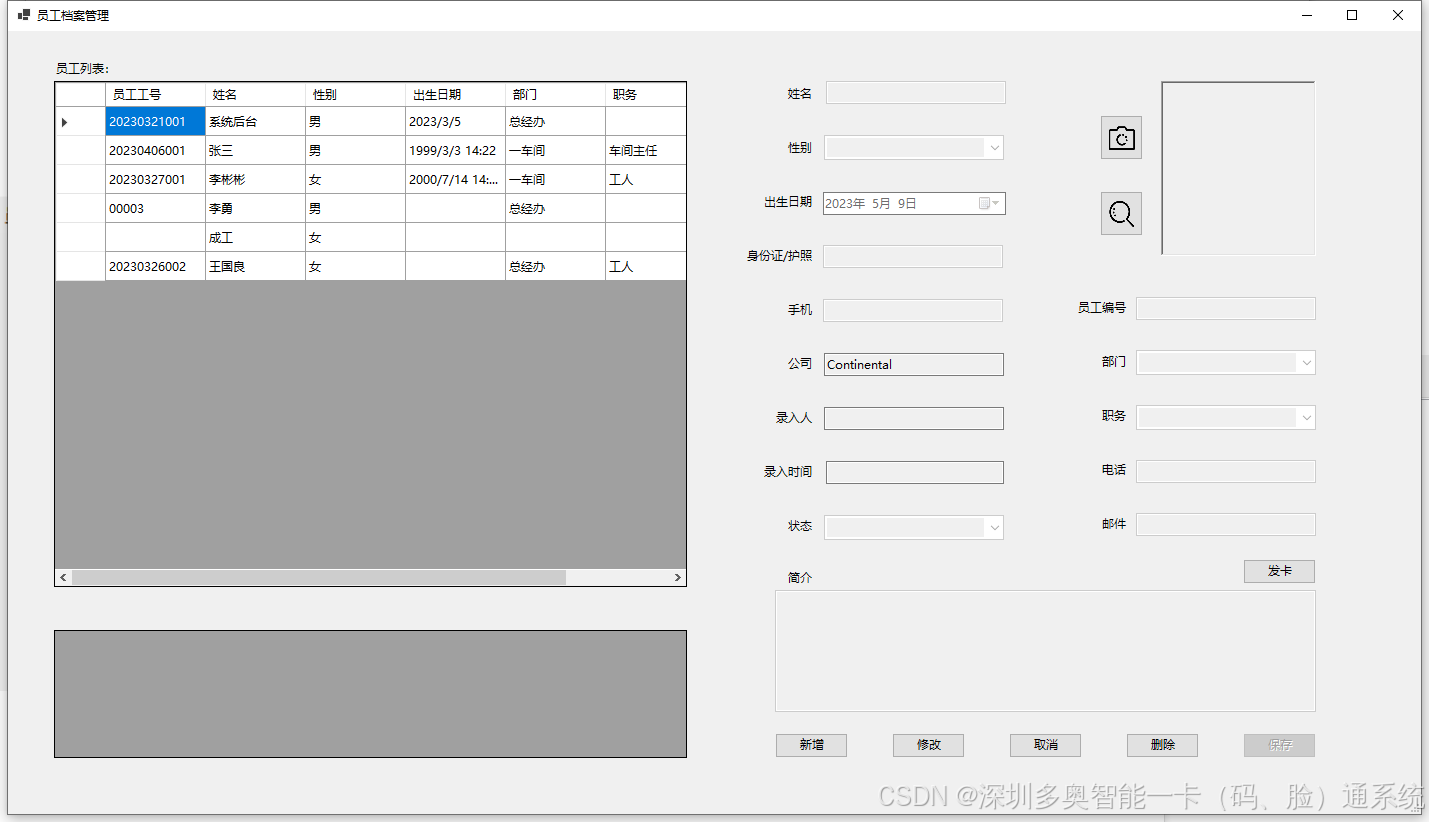Click the 修改 button
Image resolution: width=1429 pixels, height=822 pixels.
[x=928, y=745]
